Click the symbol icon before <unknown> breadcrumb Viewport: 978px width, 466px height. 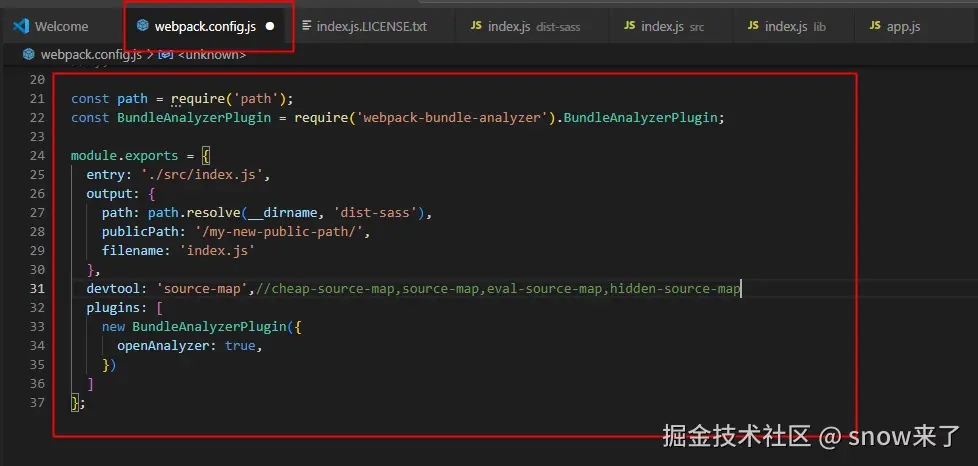coord(166,55)
